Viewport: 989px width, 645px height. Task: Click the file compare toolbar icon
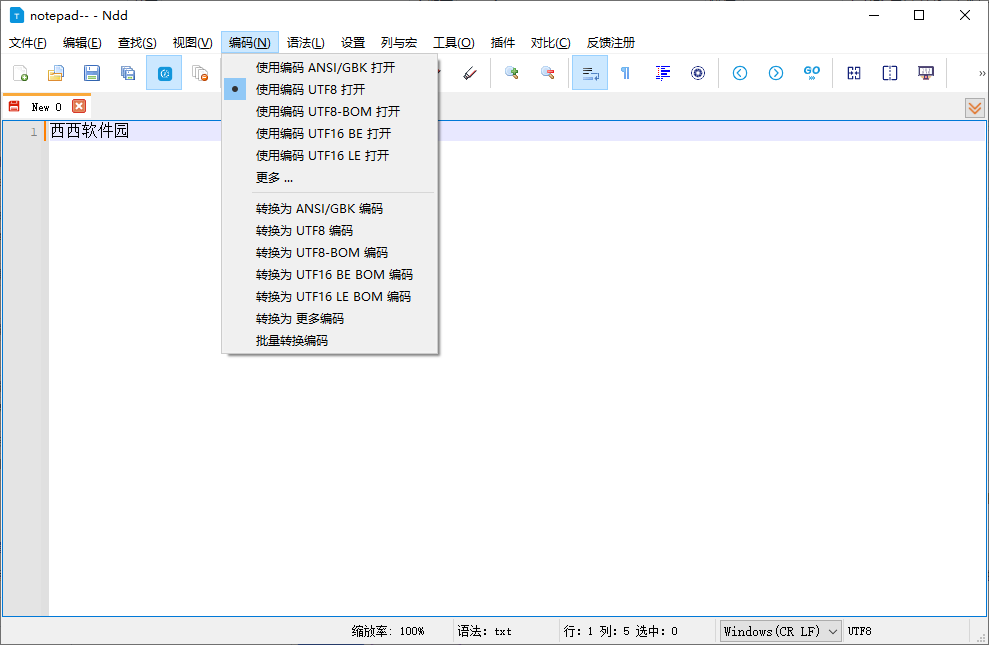tap(854, 73)
